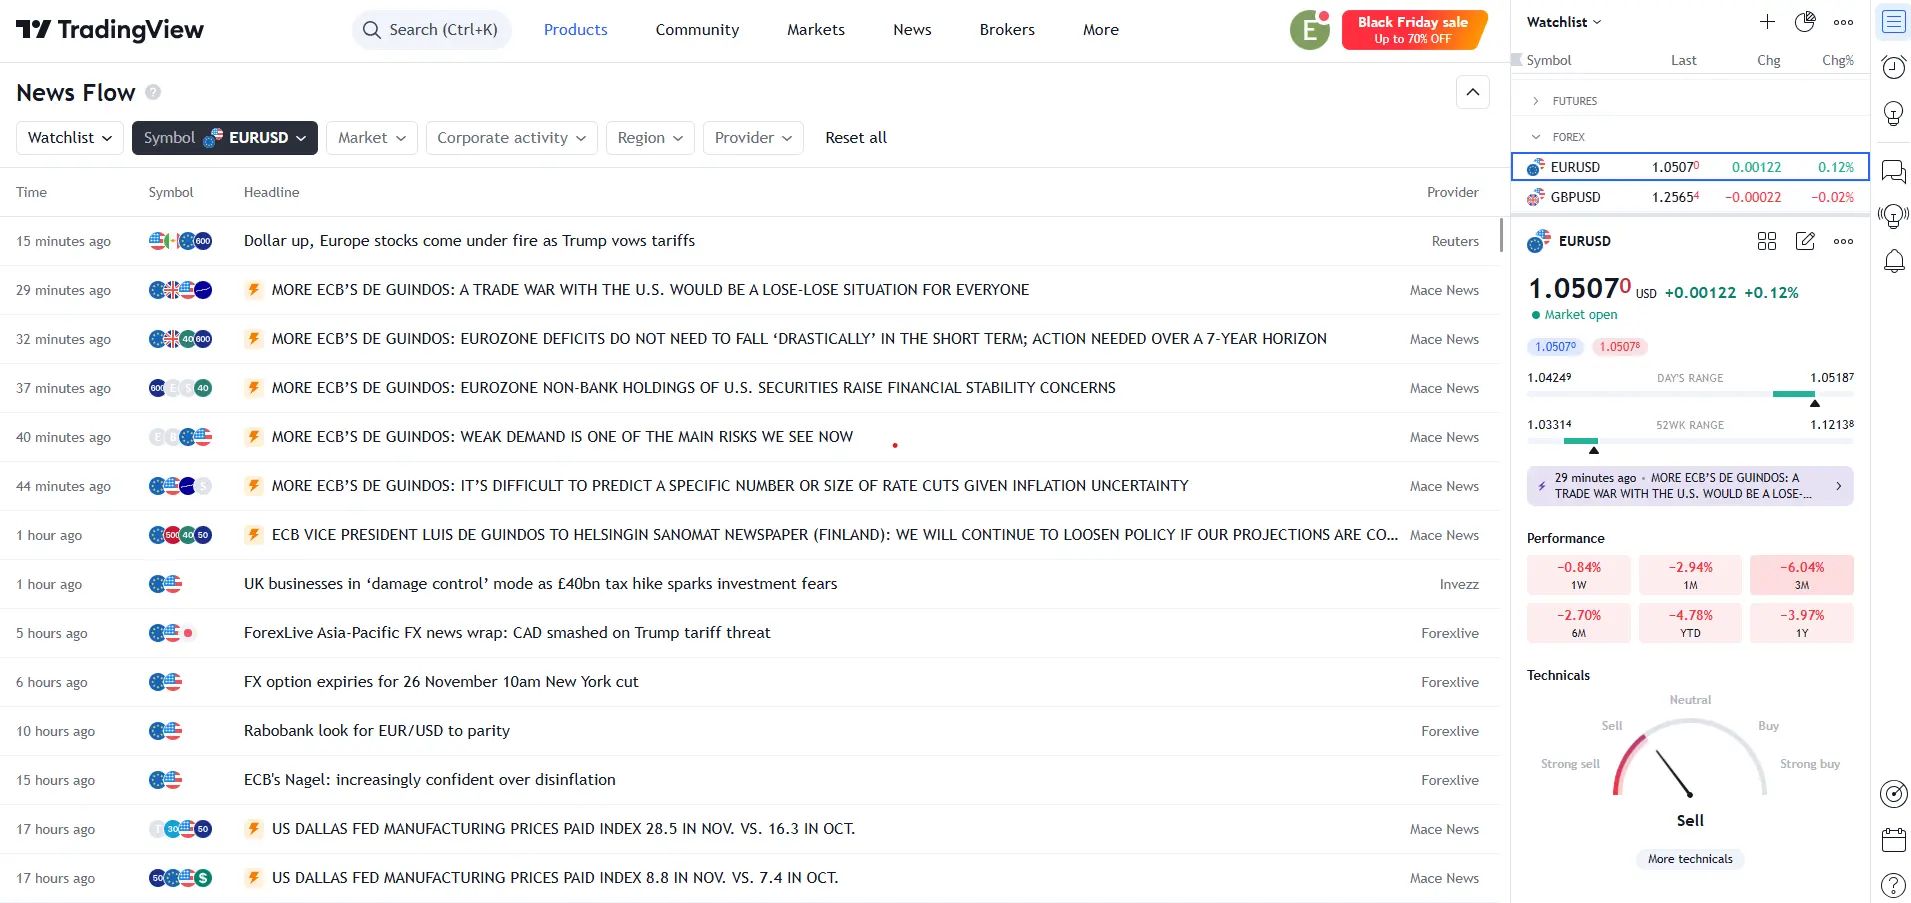Open the More menu

coord(1101,30)
